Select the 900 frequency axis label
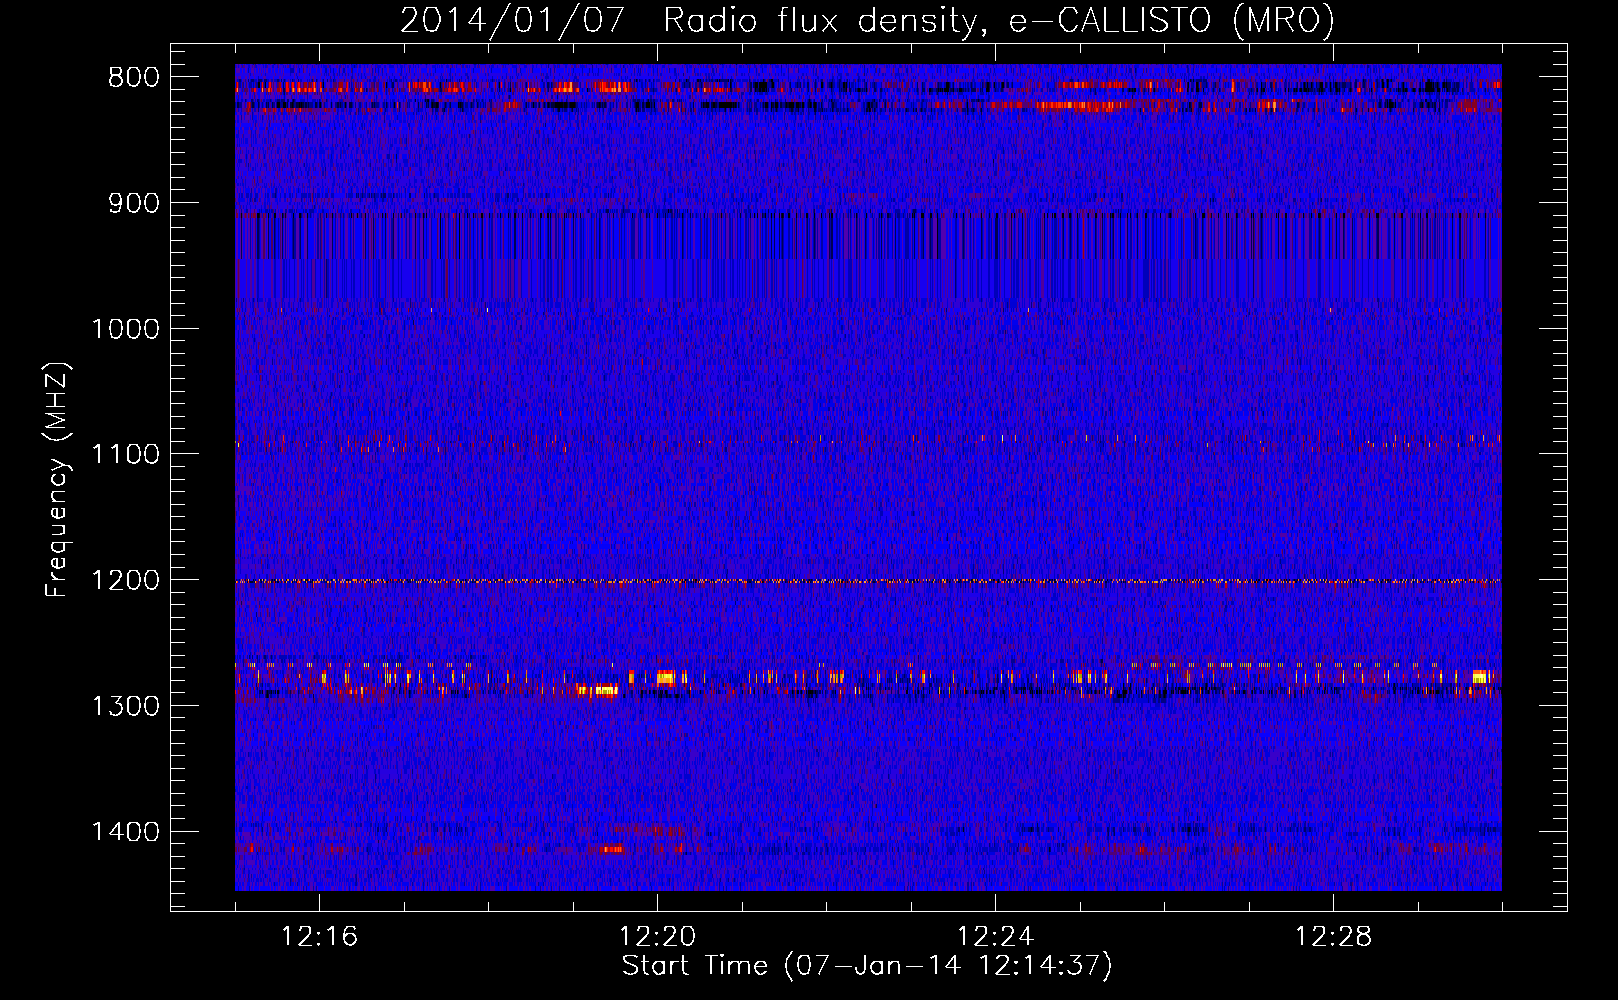 (x=134, y=203)
